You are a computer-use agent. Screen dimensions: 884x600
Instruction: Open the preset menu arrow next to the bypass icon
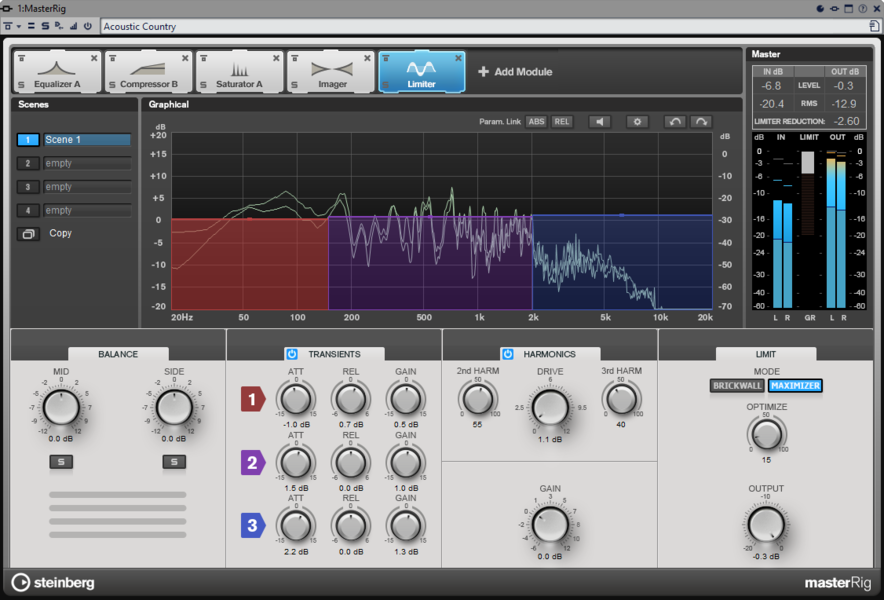pyautogui.click(x=19, y=27)
